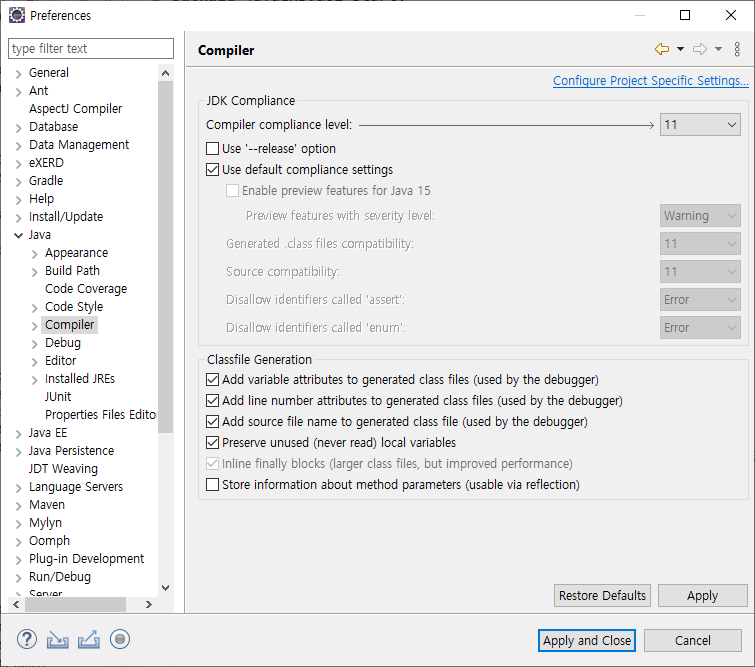Click Configure Project Specific Settings link
Image resolution: width=755 pixels, height=667 pixels.
pyautogui.click(x=651, y=80)
